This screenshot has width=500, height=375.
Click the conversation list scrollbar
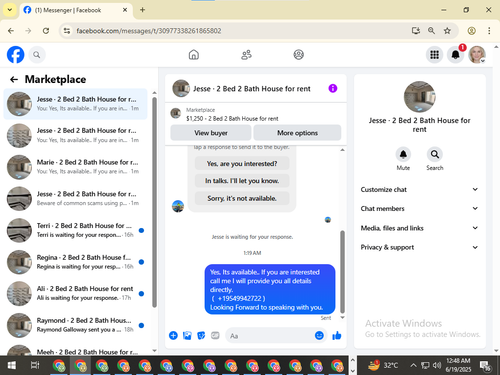coord(154,202)
